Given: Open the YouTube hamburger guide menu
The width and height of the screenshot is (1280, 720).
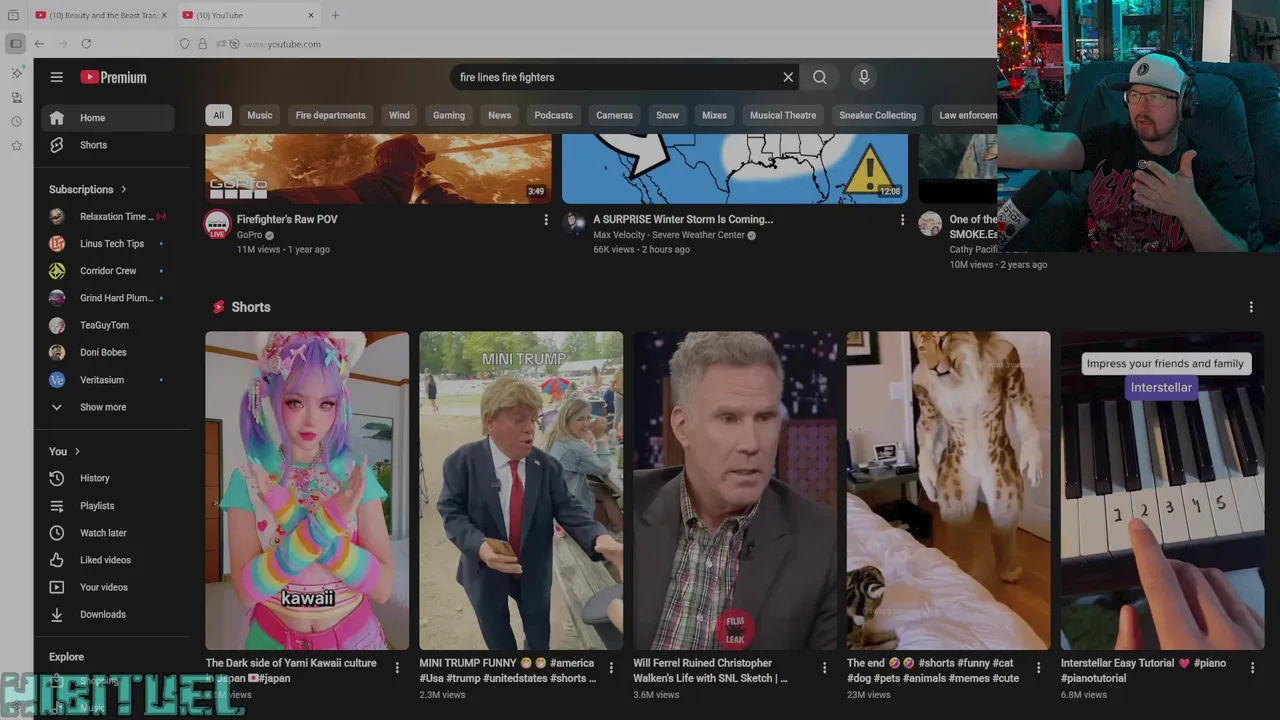Looking at the screenshot, I should pos(57,77).
